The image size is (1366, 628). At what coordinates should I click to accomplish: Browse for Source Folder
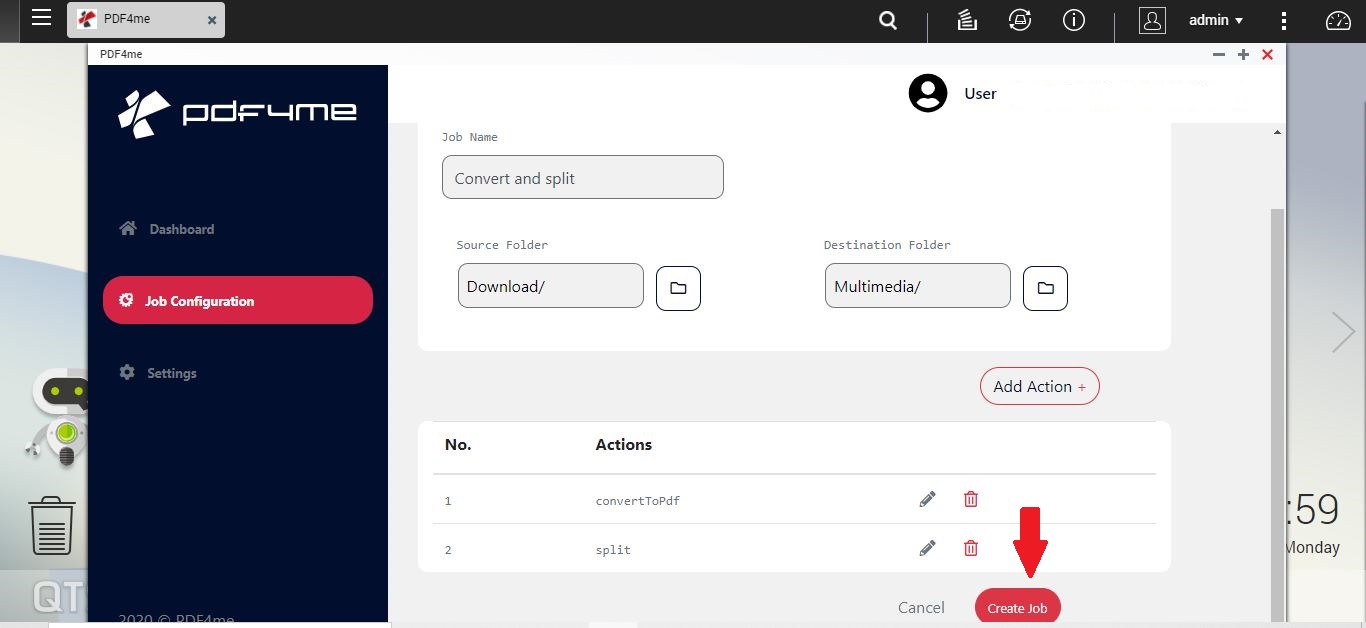[x=678, y=288]
